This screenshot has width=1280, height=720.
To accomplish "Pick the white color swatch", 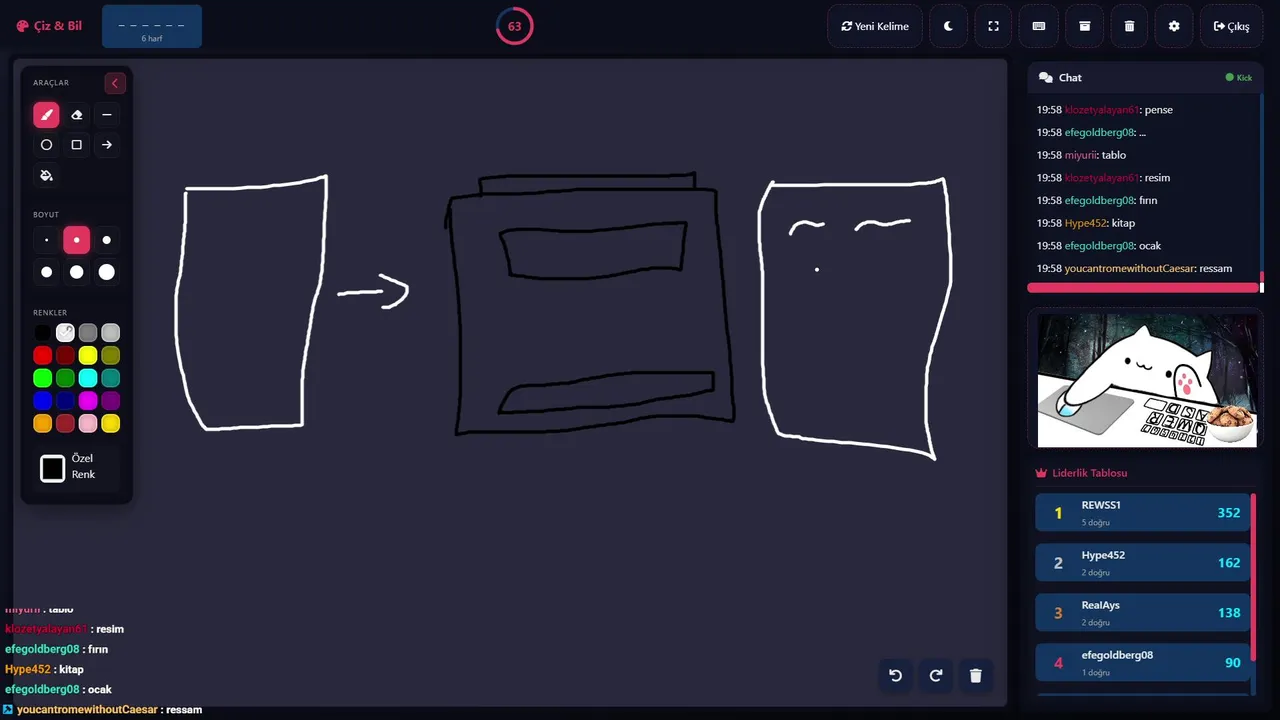I will coord(65,333).
